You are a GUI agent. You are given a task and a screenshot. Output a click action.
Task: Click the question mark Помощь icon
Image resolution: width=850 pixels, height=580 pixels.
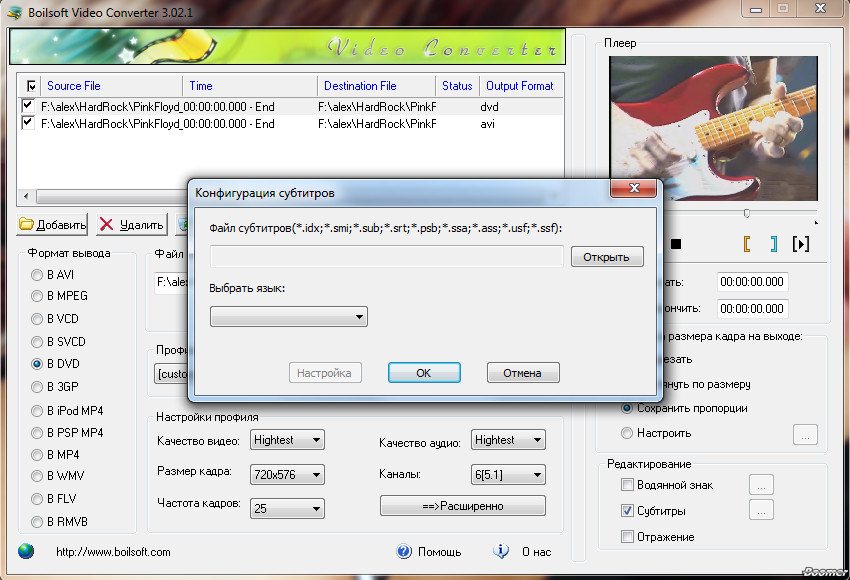[x=404, y=551]
